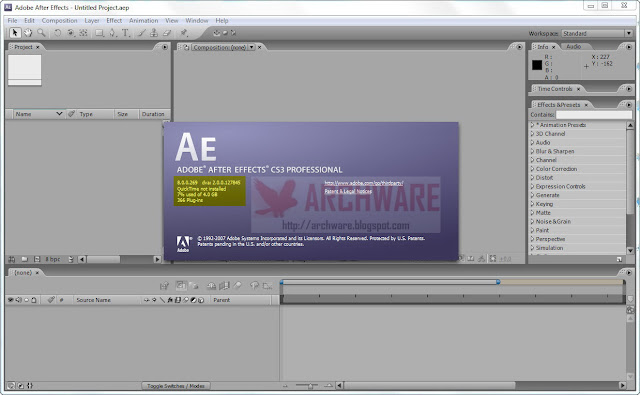Select the Pan Behind tool

(84, 33)
